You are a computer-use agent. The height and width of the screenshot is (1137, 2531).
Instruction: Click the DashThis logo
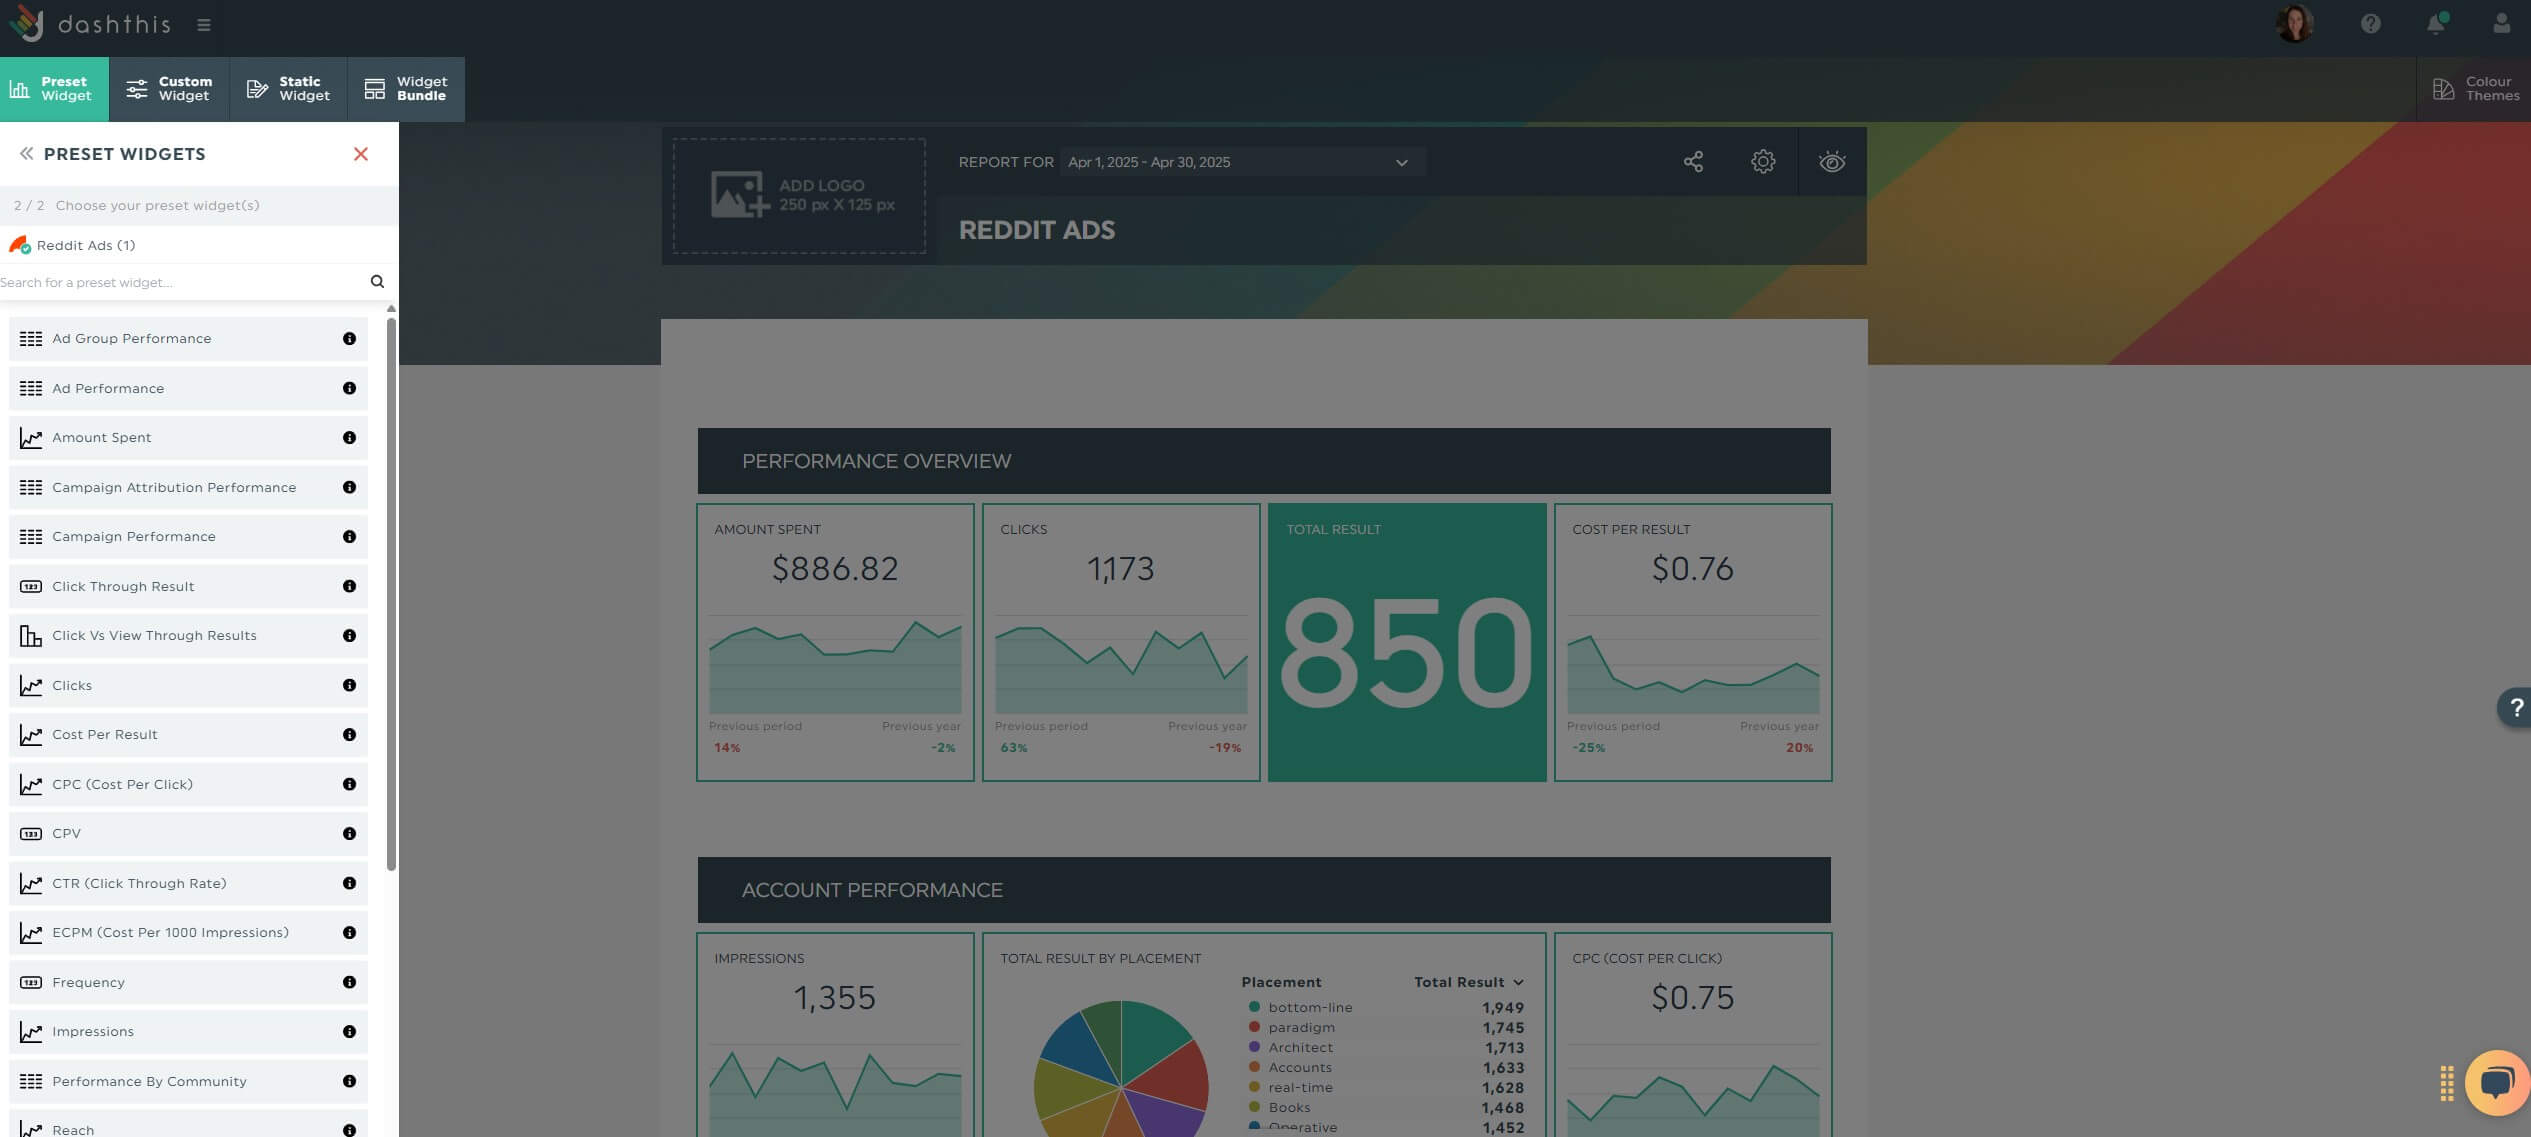coord(90,24)
